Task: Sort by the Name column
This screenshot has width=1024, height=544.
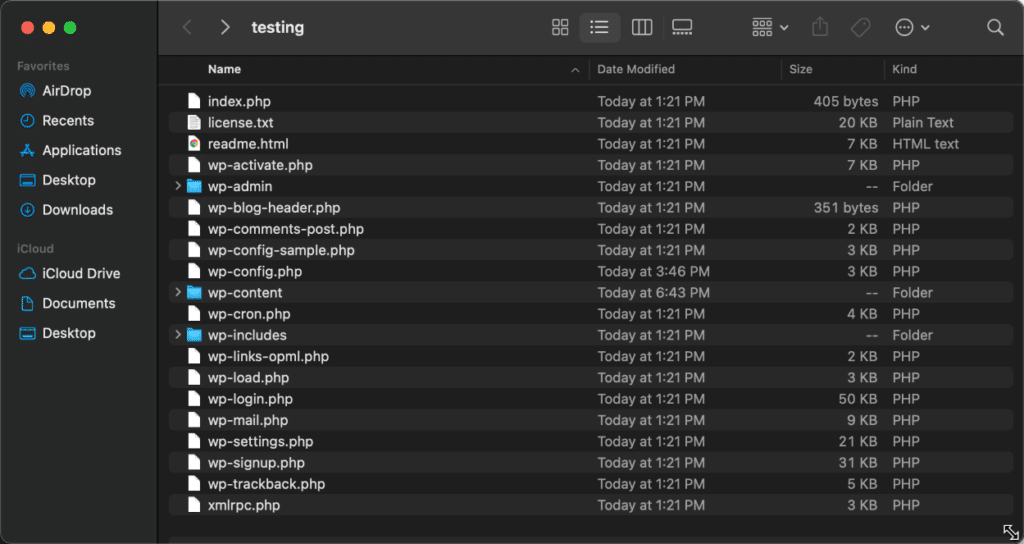Action: coord(225,69)
